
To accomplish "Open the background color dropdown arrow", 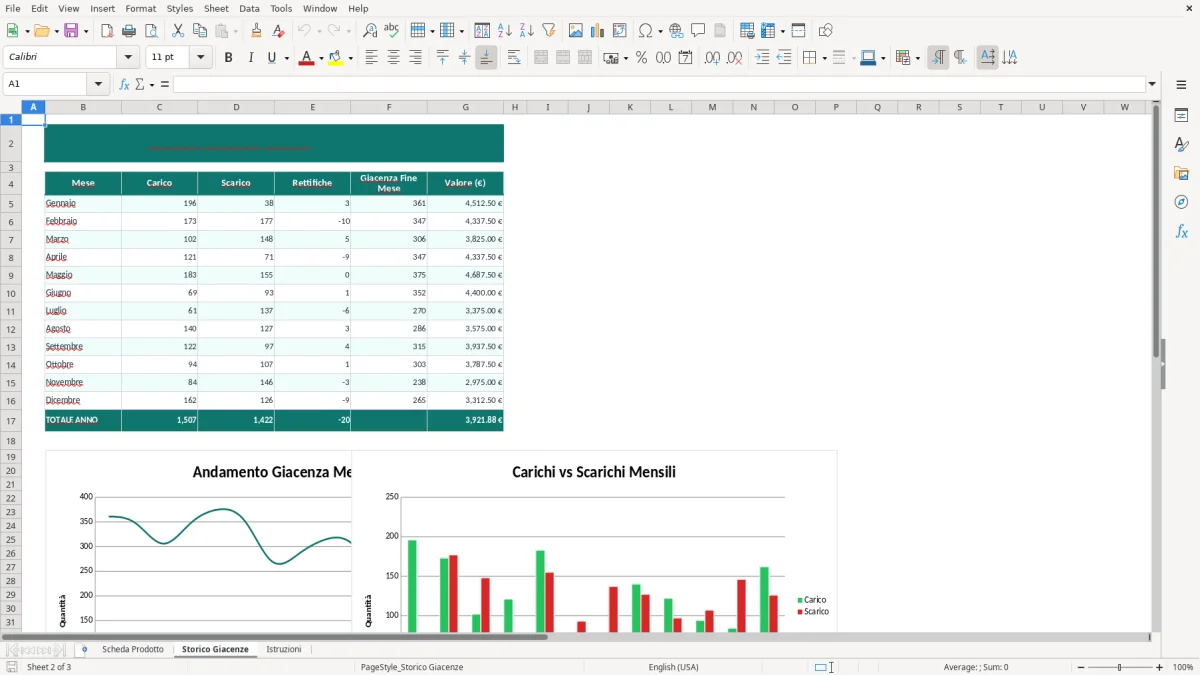I will point(350,58).
